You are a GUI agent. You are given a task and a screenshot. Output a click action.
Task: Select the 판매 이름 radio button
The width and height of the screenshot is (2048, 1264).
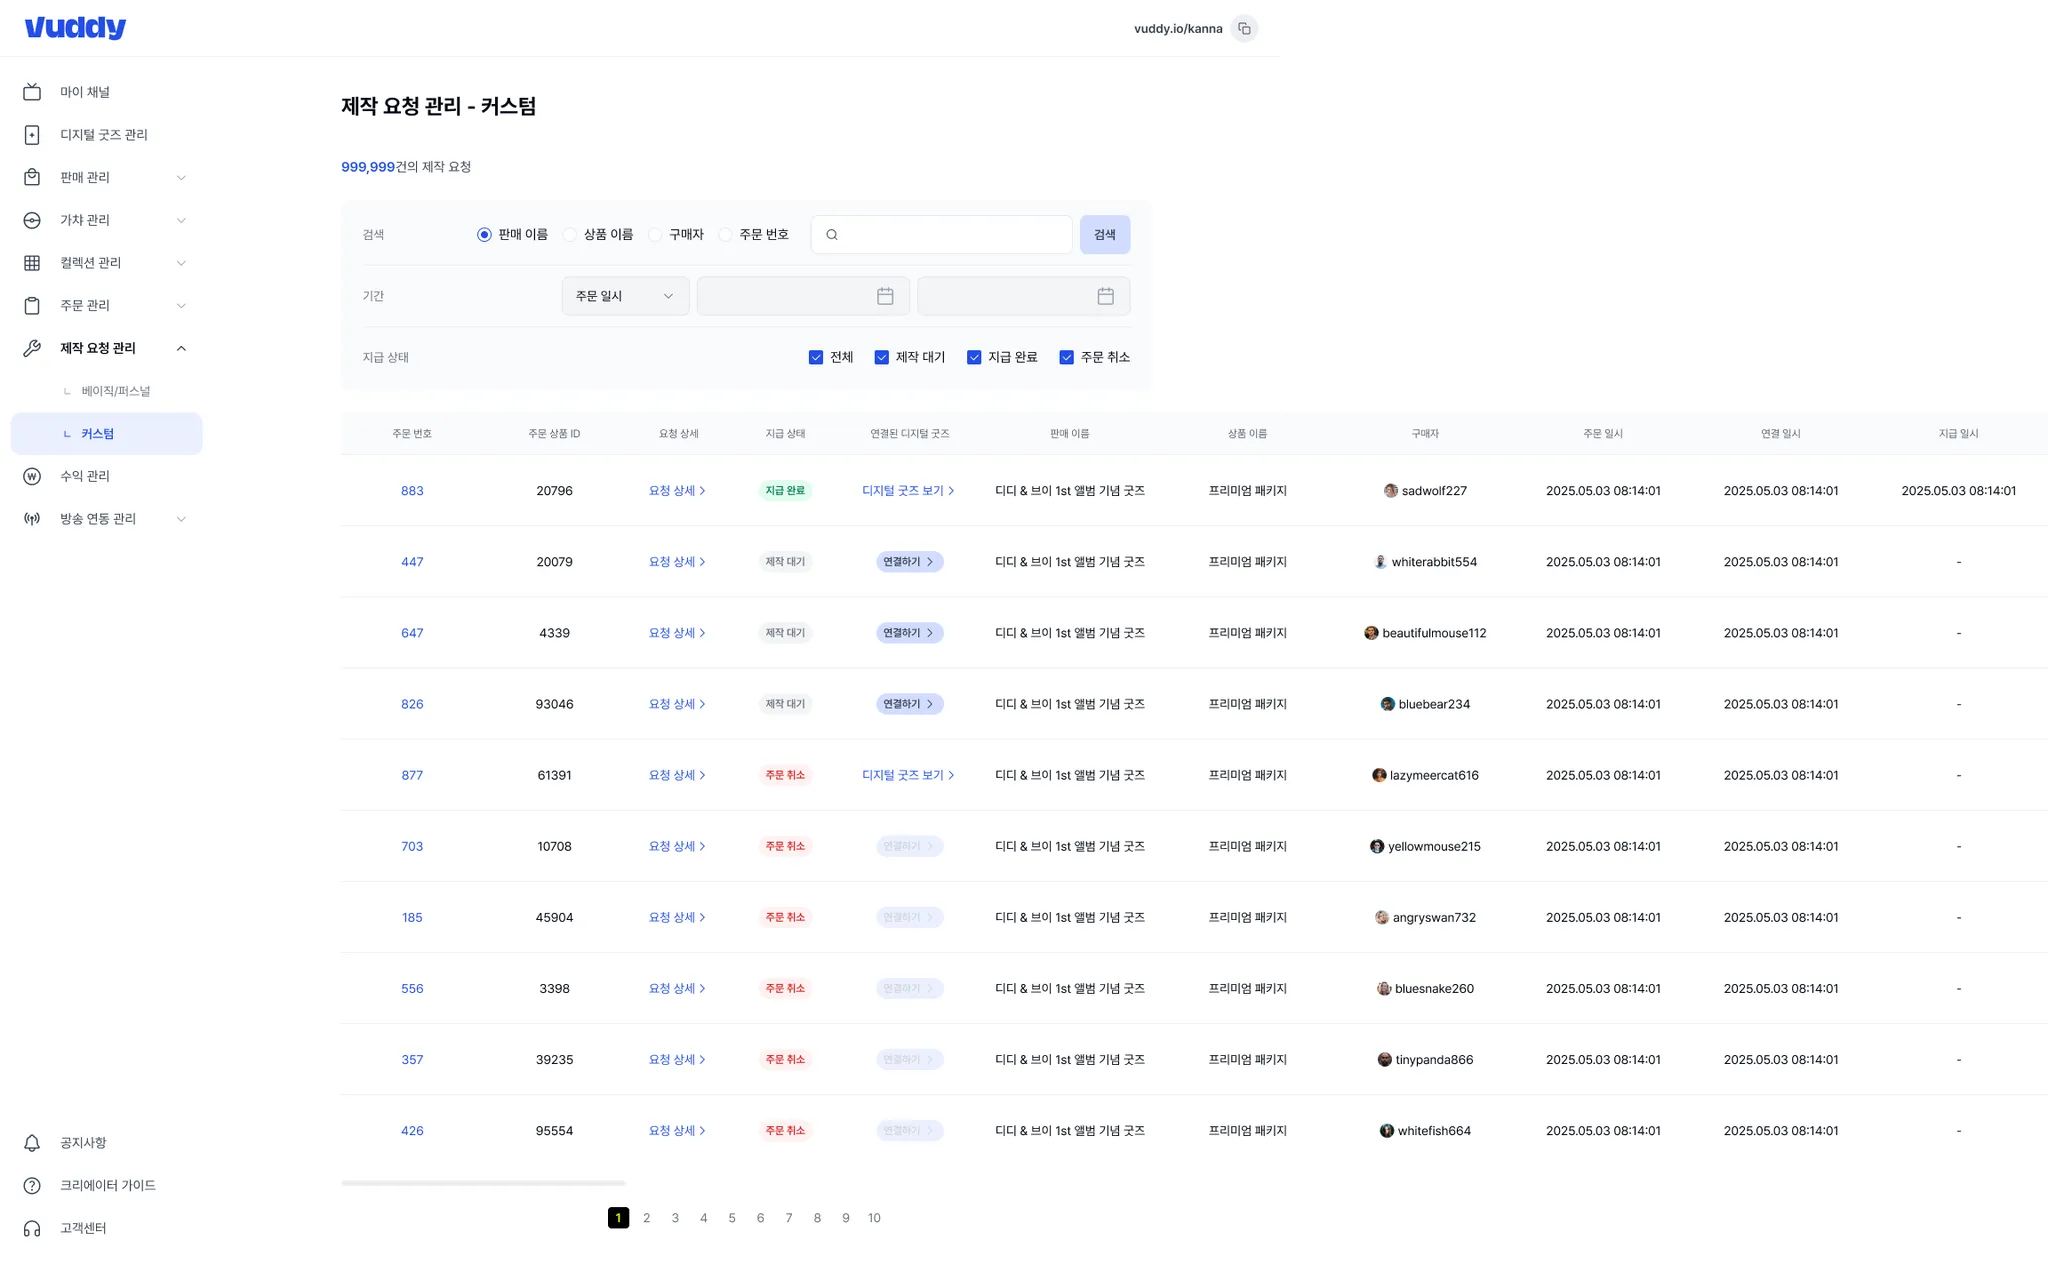pos(484,235)
